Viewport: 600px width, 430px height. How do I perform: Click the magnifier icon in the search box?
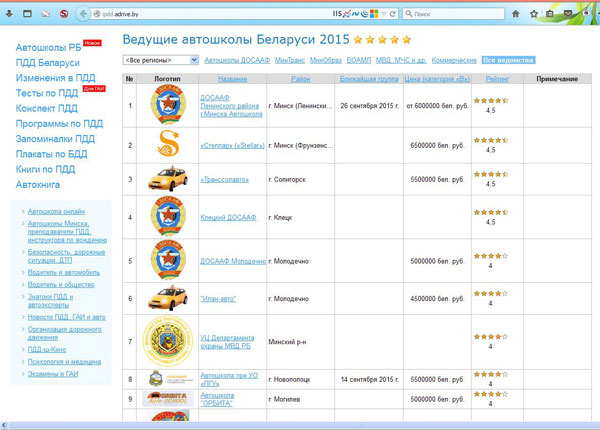(409, 14)
